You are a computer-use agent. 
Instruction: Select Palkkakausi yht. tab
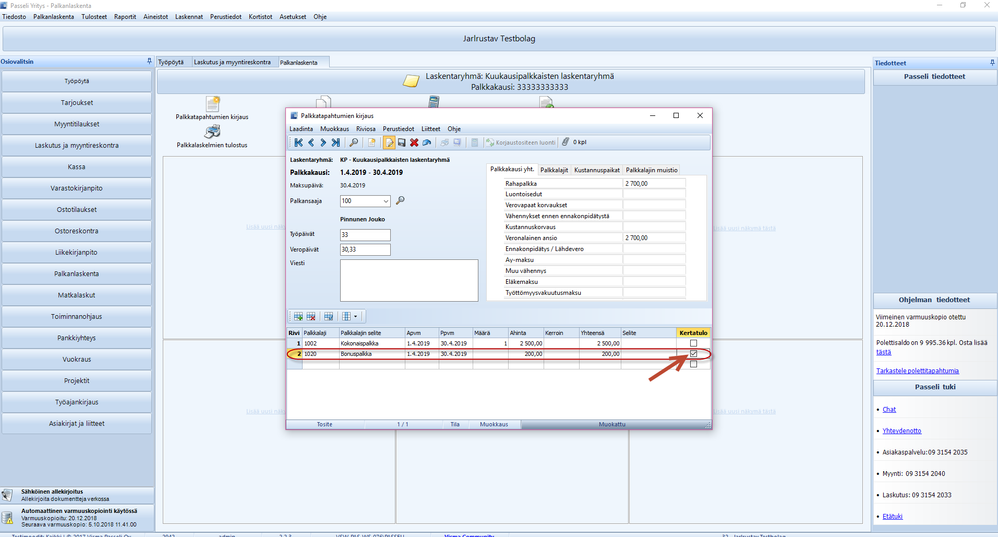tap(512, 169)
